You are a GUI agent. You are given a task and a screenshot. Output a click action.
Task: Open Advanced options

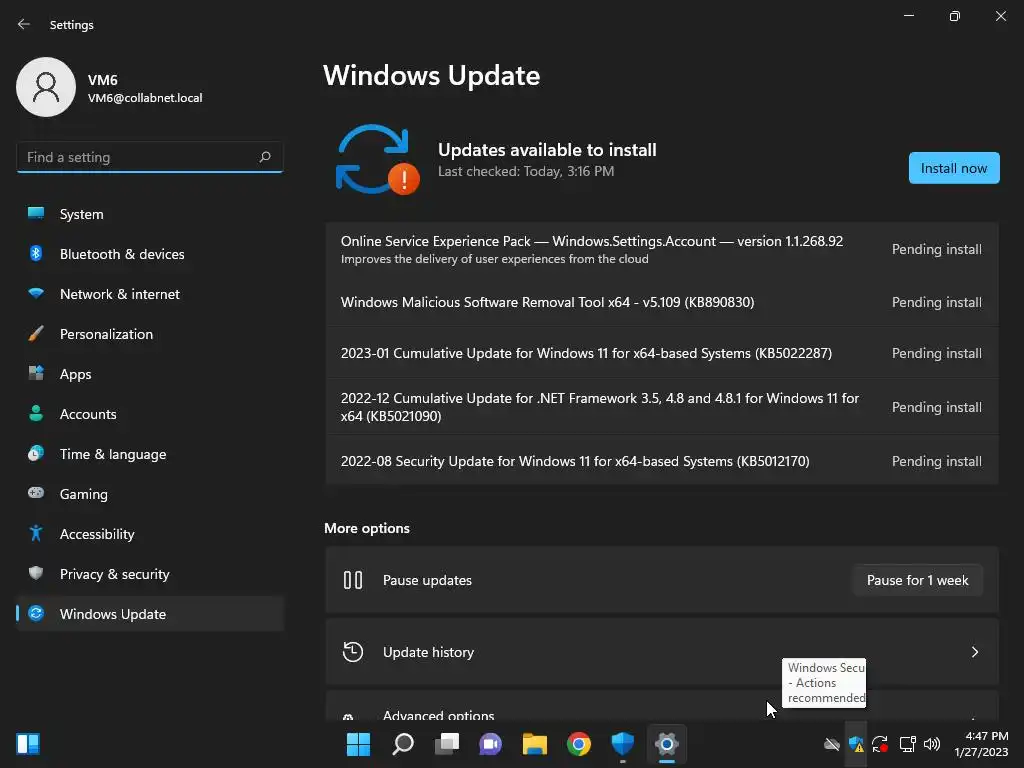662,706
